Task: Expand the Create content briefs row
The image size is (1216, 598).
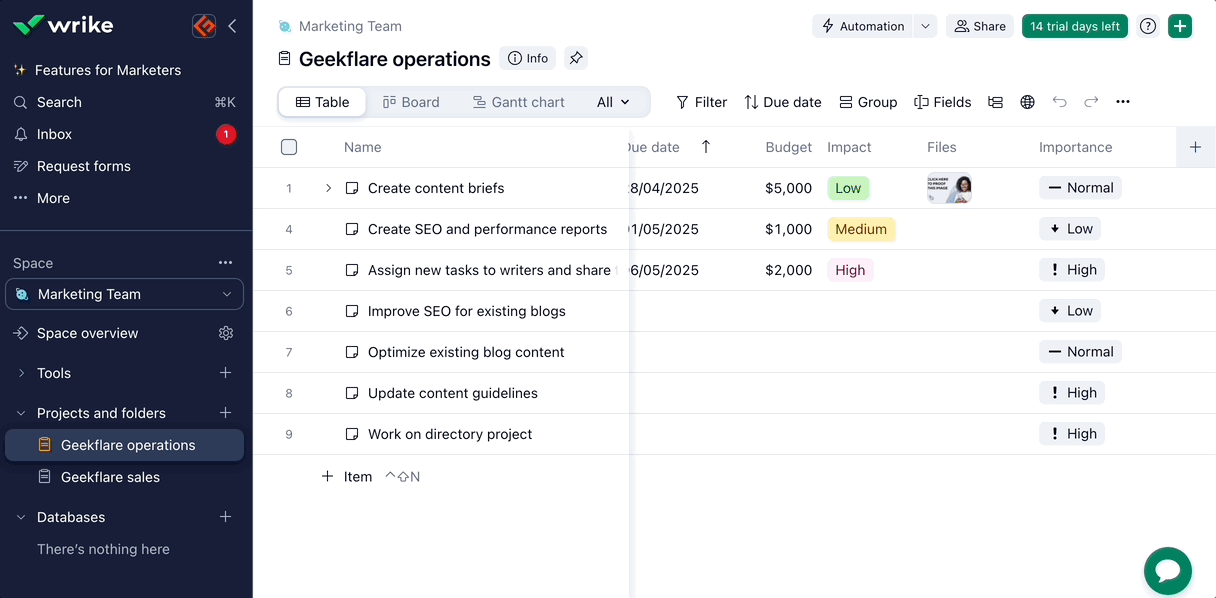Action: (x=328, y=188)
